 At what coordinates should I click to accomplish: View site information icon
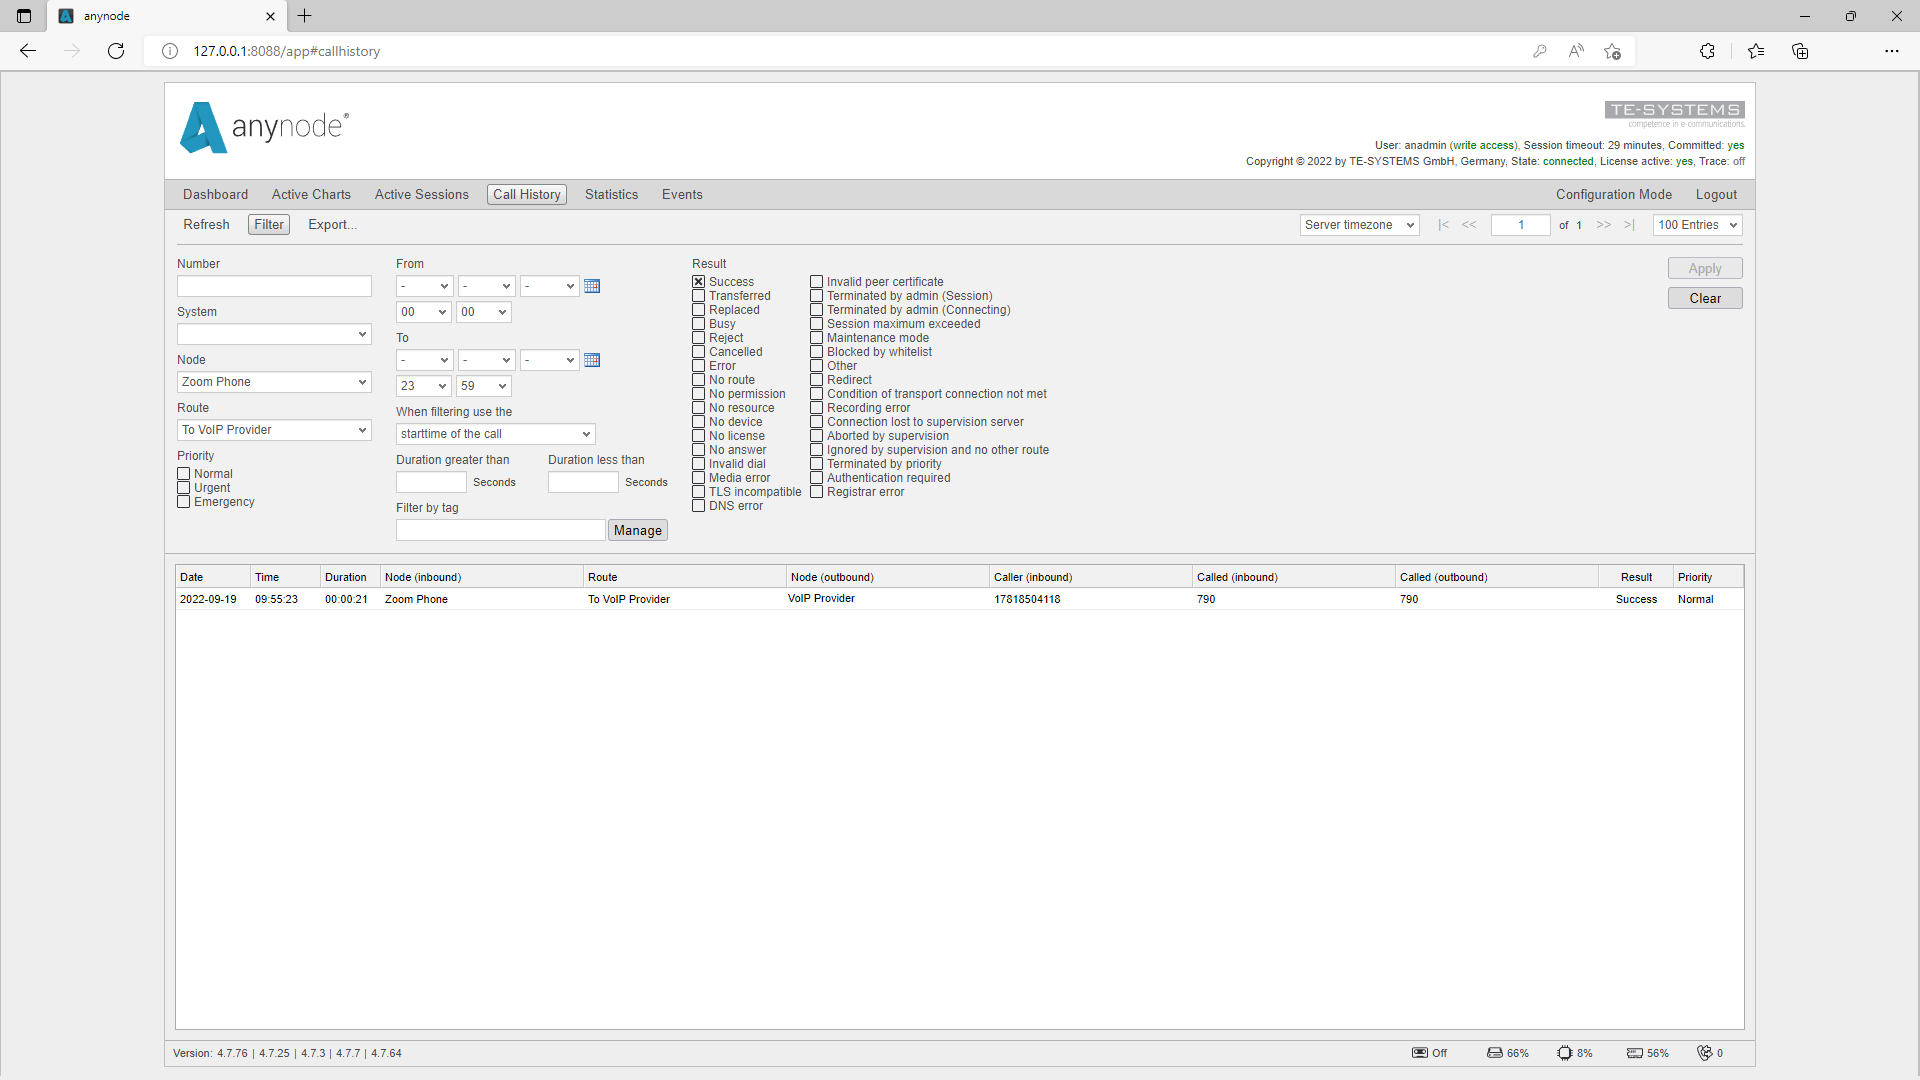click(x=170, y=51)
